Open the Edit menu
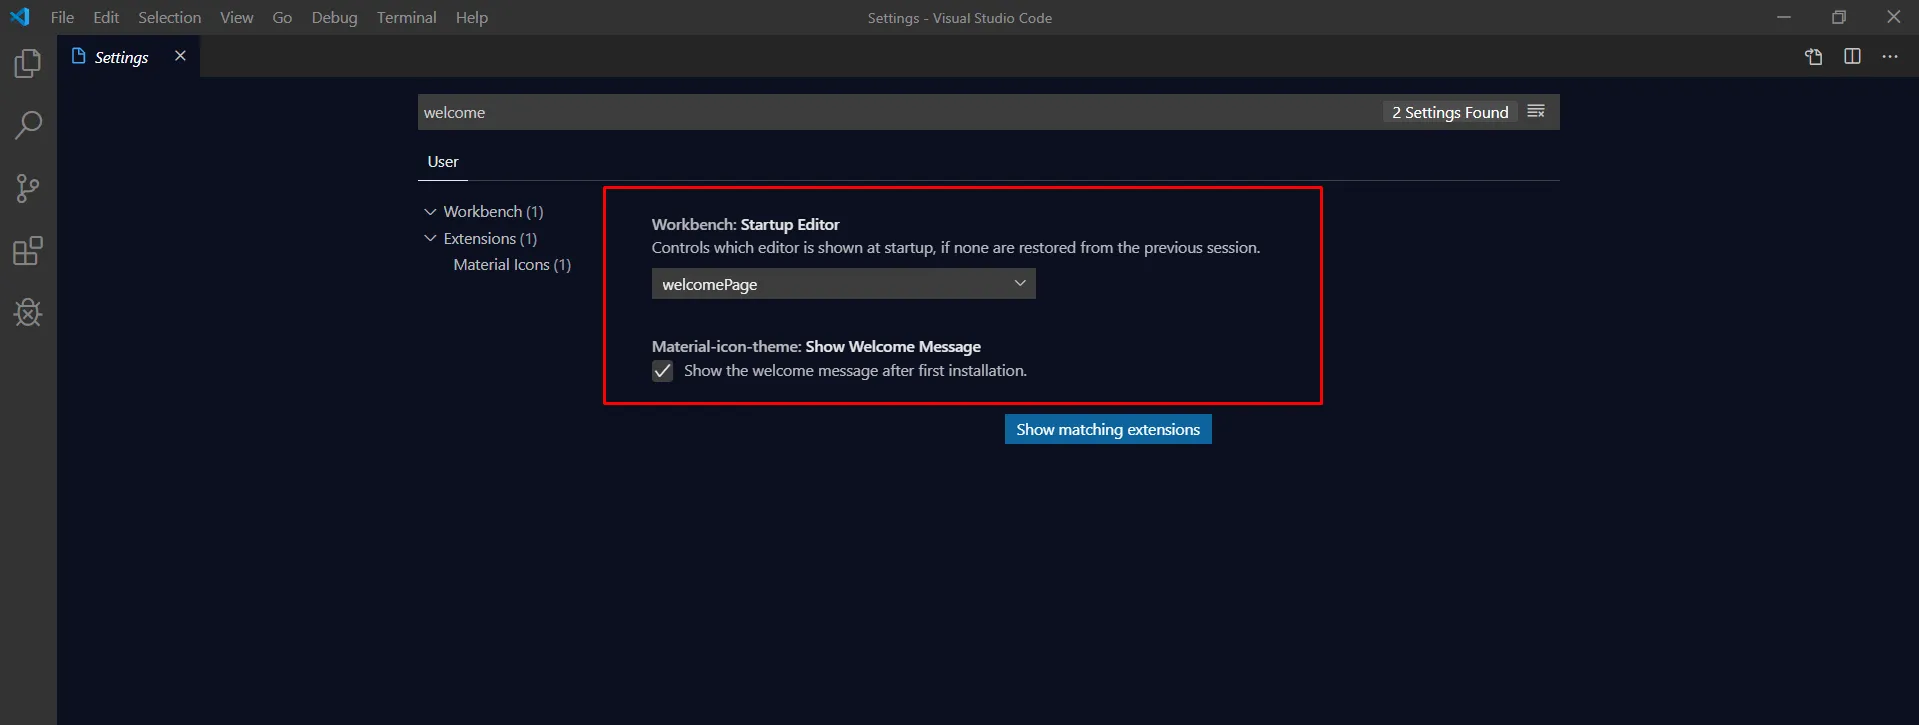Image resolution: width=1919 pixels, height=725 pixels. tap(106, 17)
